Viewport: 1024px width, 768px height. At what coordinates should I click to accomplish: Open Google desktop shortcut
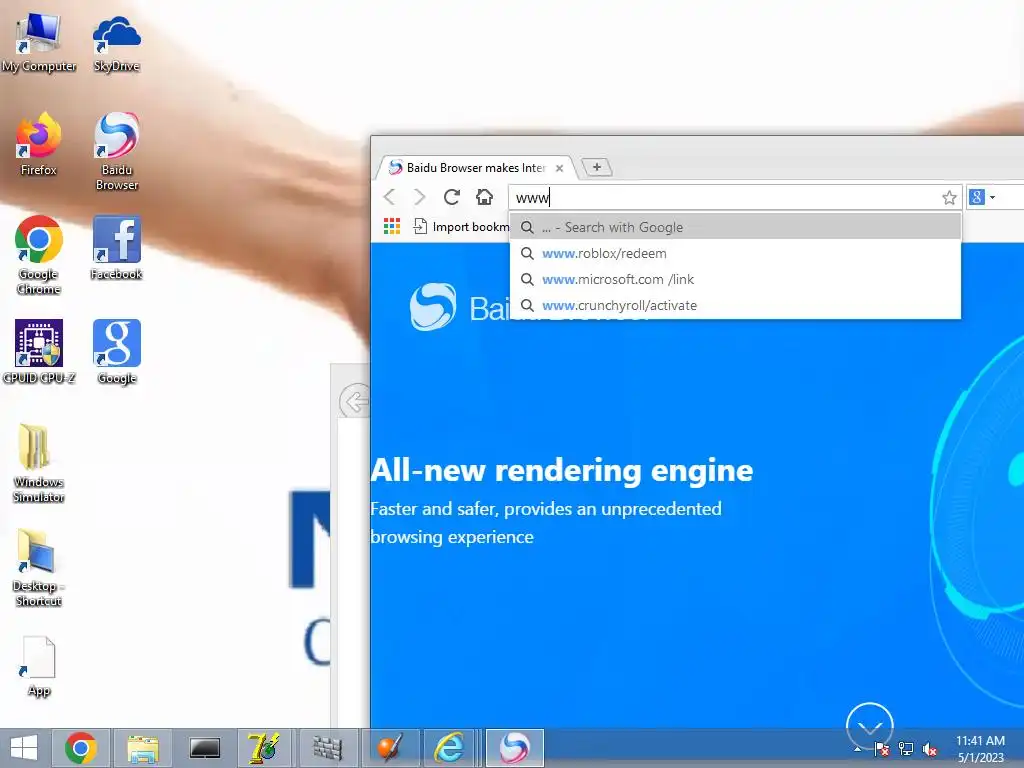[116, 351]
